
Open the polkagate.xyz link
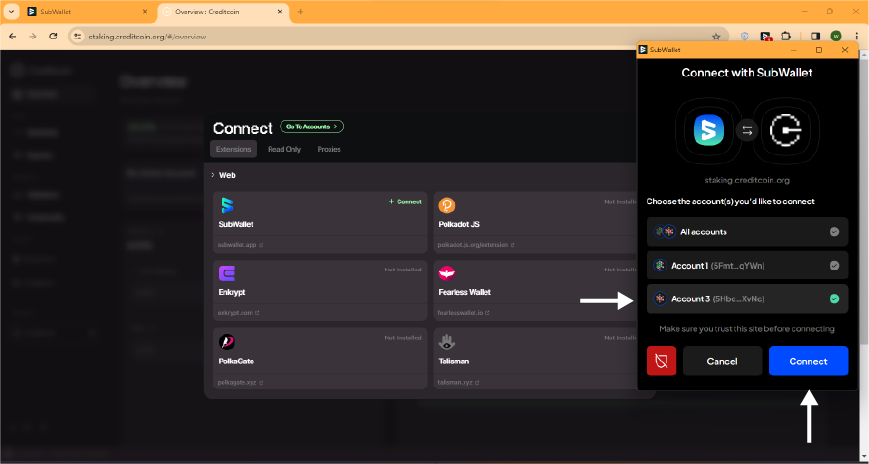(241, 383)
